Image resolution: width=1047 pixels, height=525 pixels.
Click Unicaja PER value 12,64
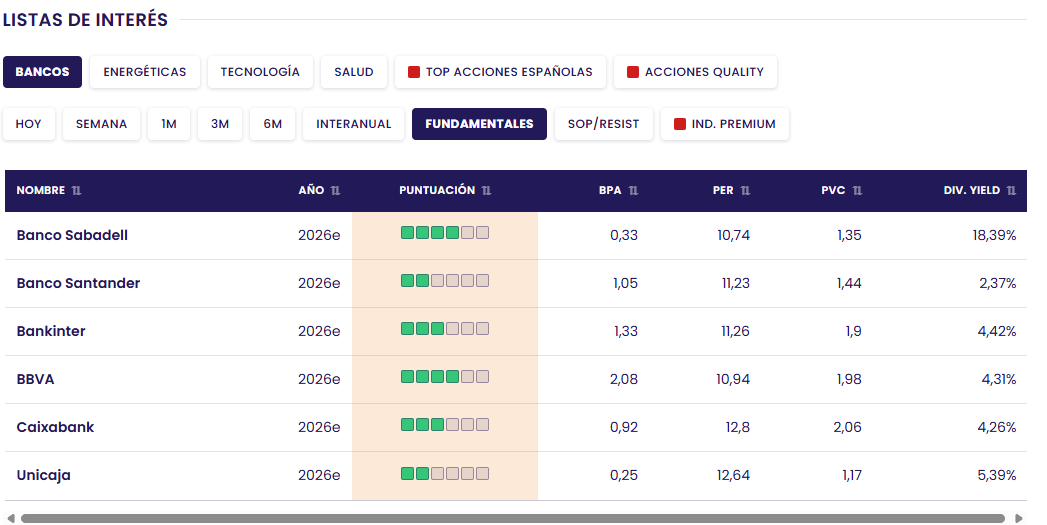pyautogui.click(x=733, y=476)
